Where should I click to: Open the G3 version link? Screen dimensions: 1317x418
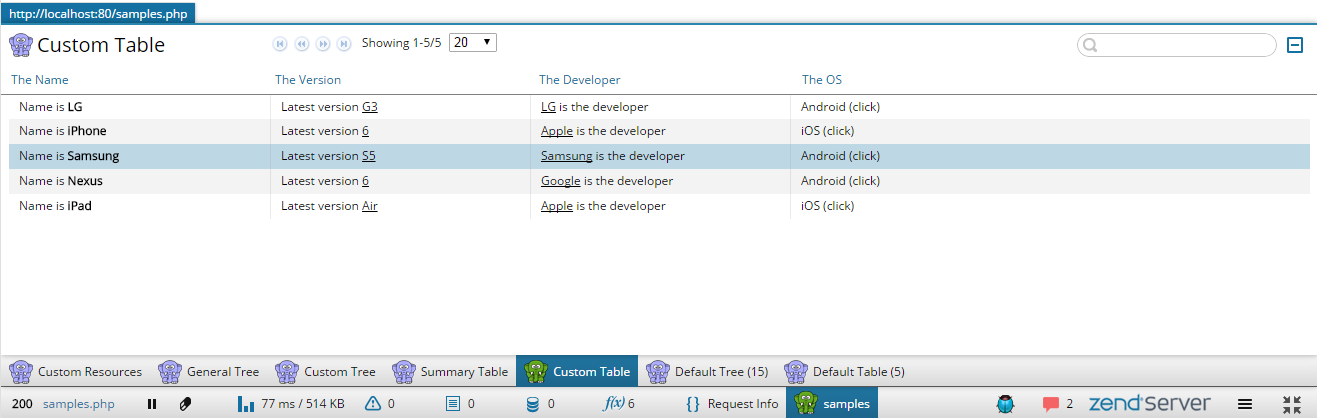tap(370, 107)
